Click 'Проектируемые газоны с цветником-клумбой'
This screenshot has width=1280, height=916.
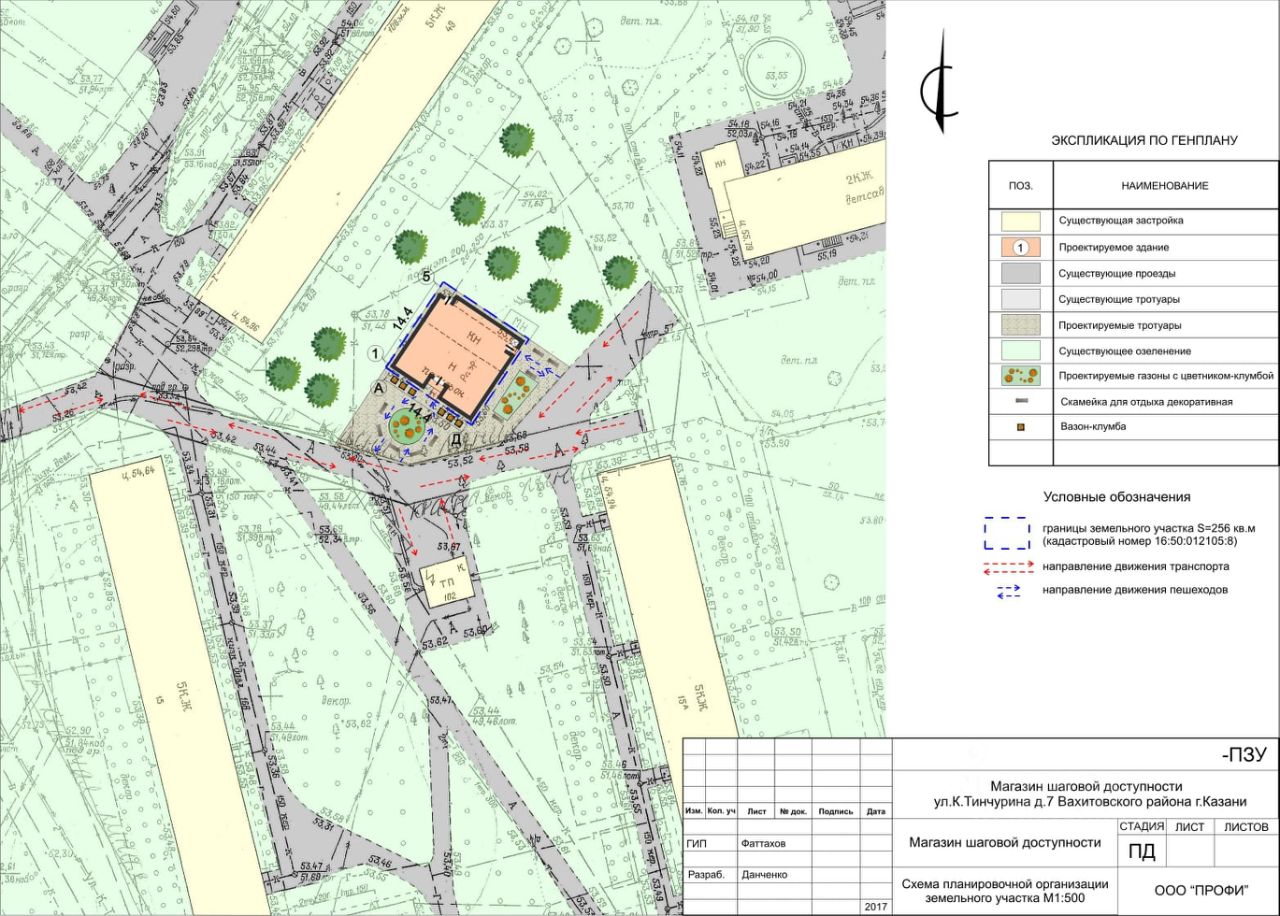[x=1166, y=376]
